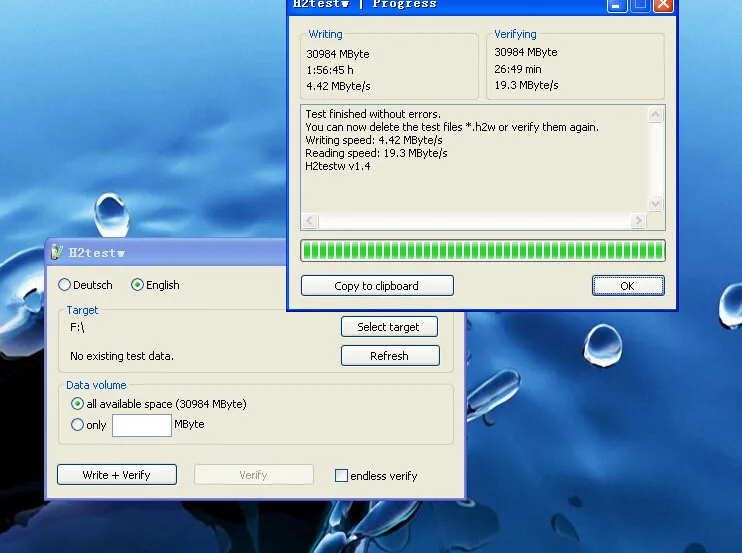Choose all available space option
The image size is (742, 553).
click(159, 404)
